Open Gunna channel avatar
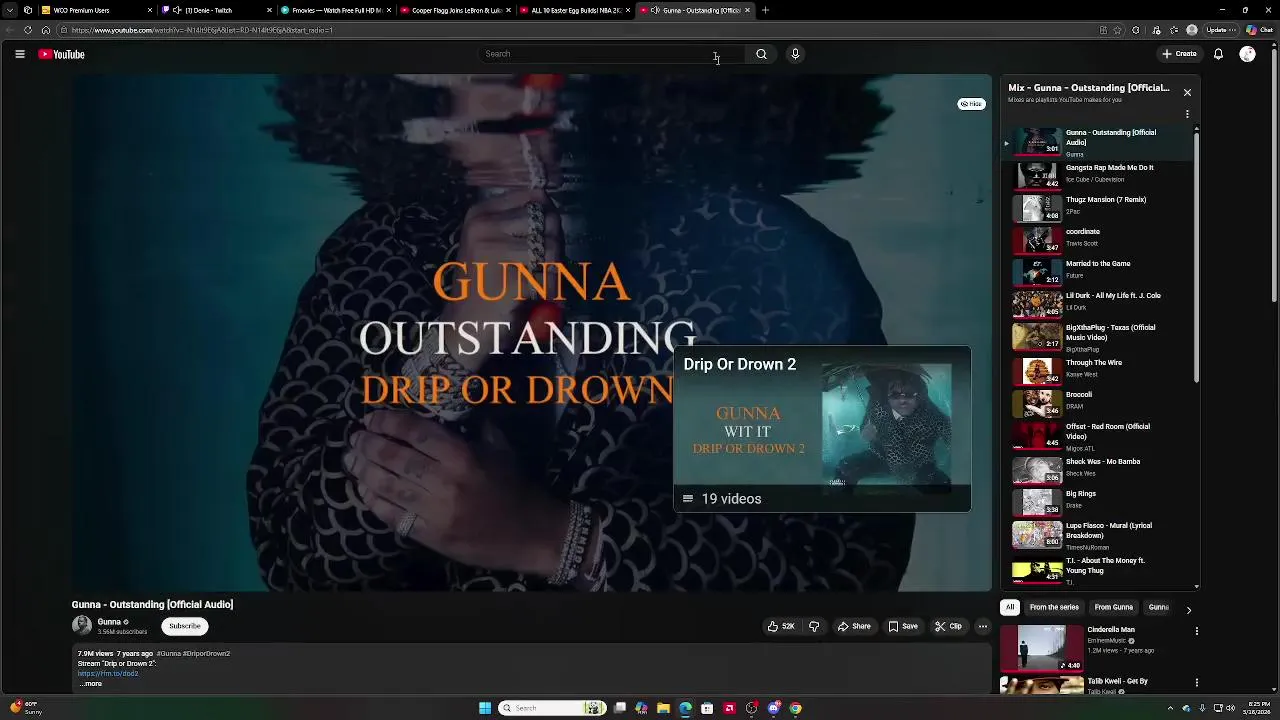The width and height of the screenshot is (1280, 720). [x=82, y=626]
